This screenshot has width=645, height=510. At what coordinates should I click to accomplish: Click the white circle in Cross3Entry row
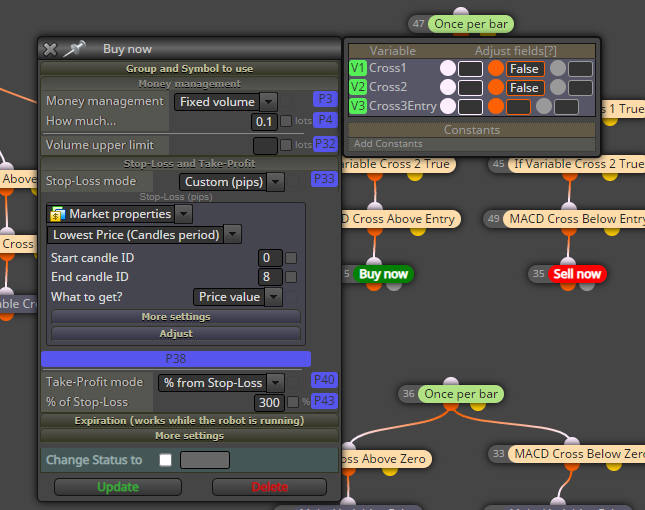448,106
